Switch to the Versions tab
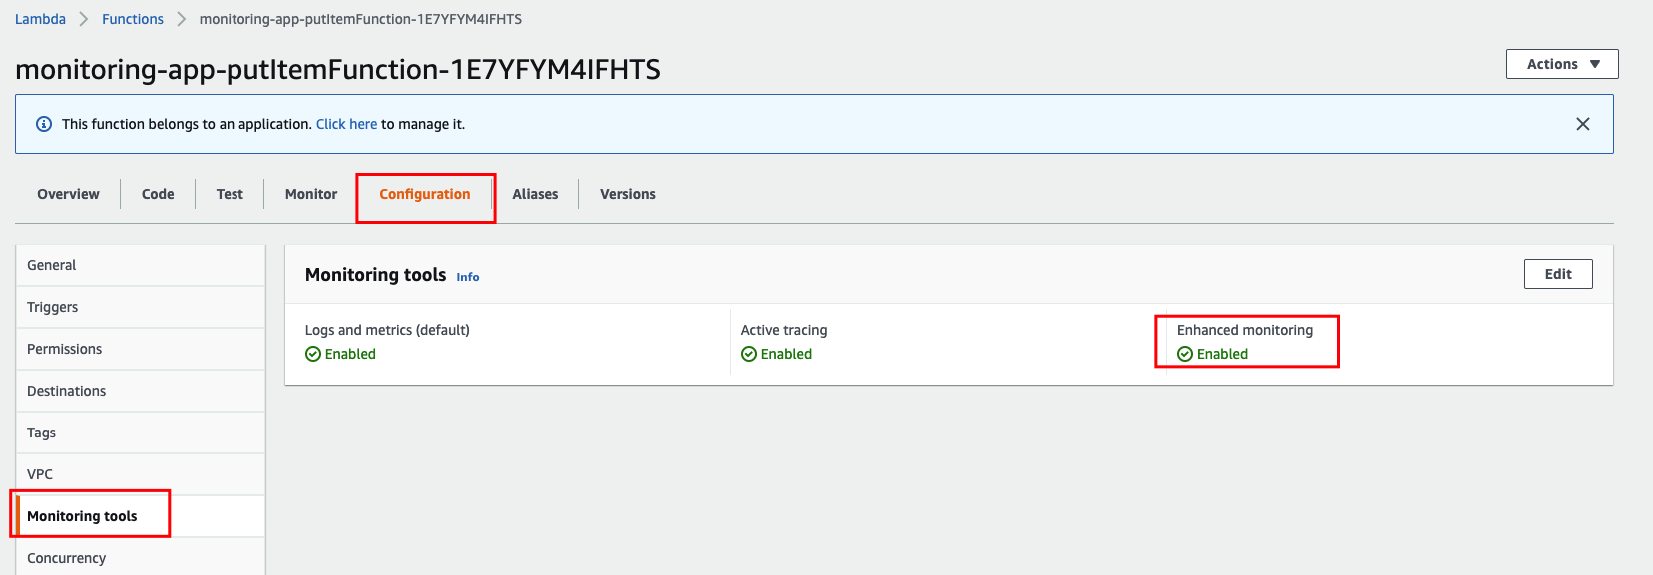The image size is (1653, 575). [628, 194]
